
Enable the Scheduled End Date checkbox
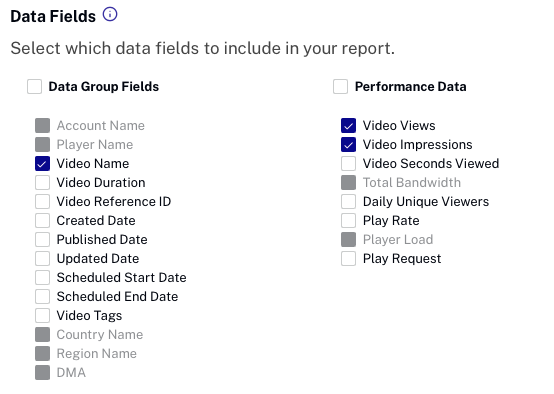[42, 297]
